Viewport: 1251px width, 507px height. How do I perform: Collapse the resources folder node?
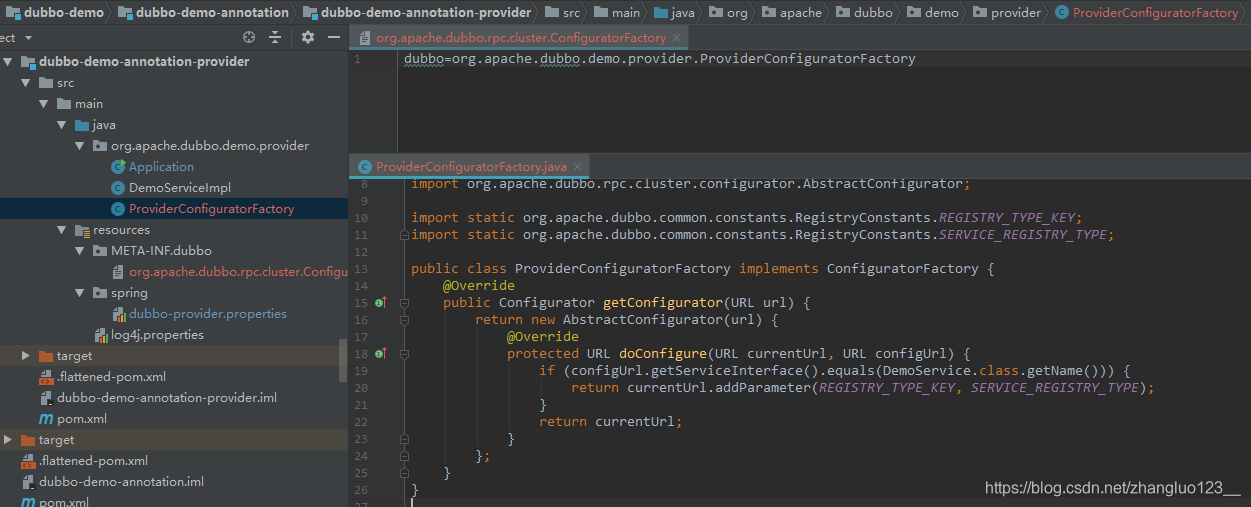click(x=62, y=230)
